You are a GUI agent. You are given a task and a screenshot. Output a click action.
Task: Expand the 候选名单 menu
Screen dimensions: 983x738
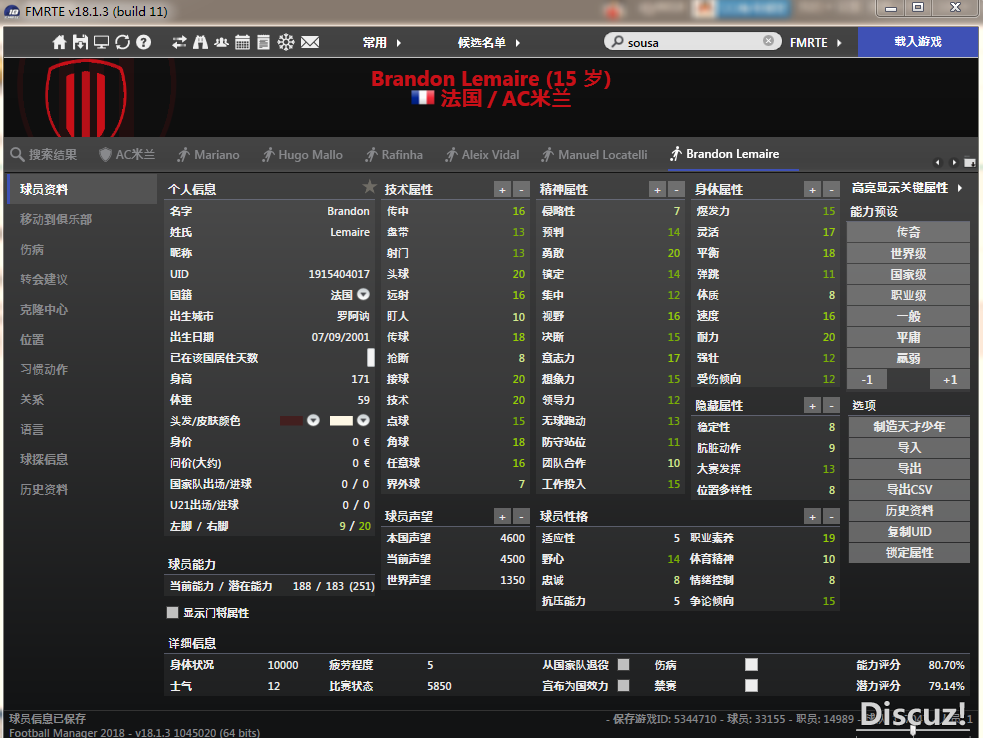tap(489, 43)
